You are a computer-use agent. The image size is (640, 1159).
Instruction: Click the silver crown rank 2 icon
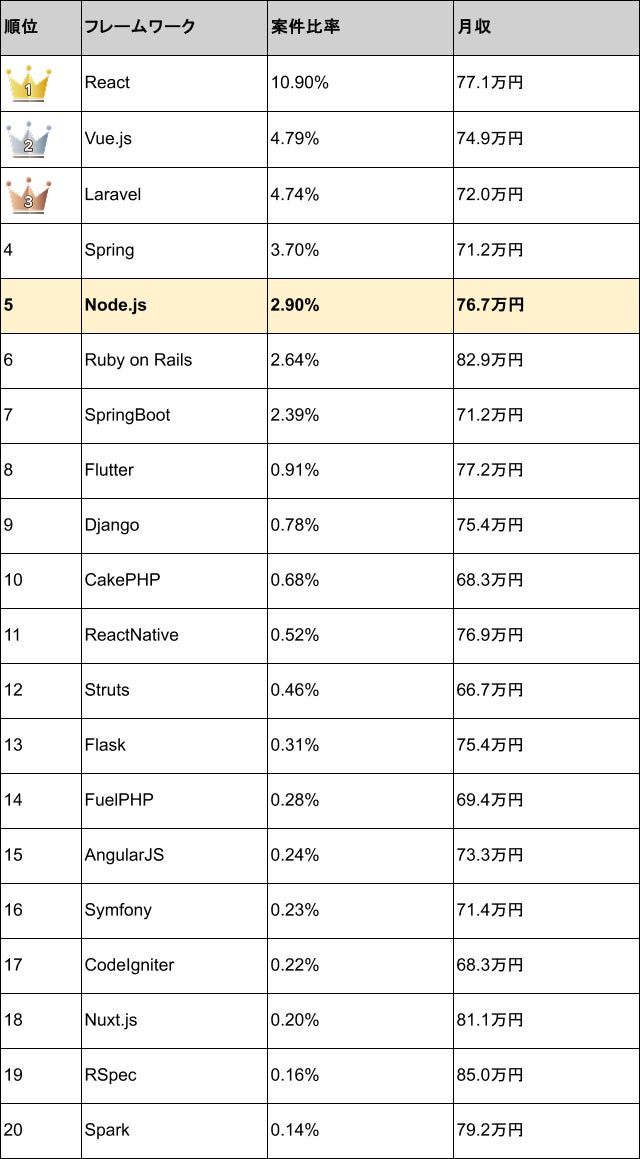coord(29,140)
